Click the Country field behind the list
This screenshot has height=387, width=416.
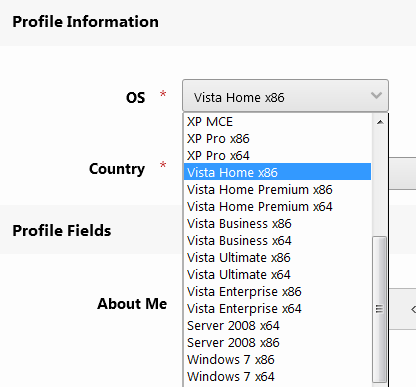click(x=402, y=173)
